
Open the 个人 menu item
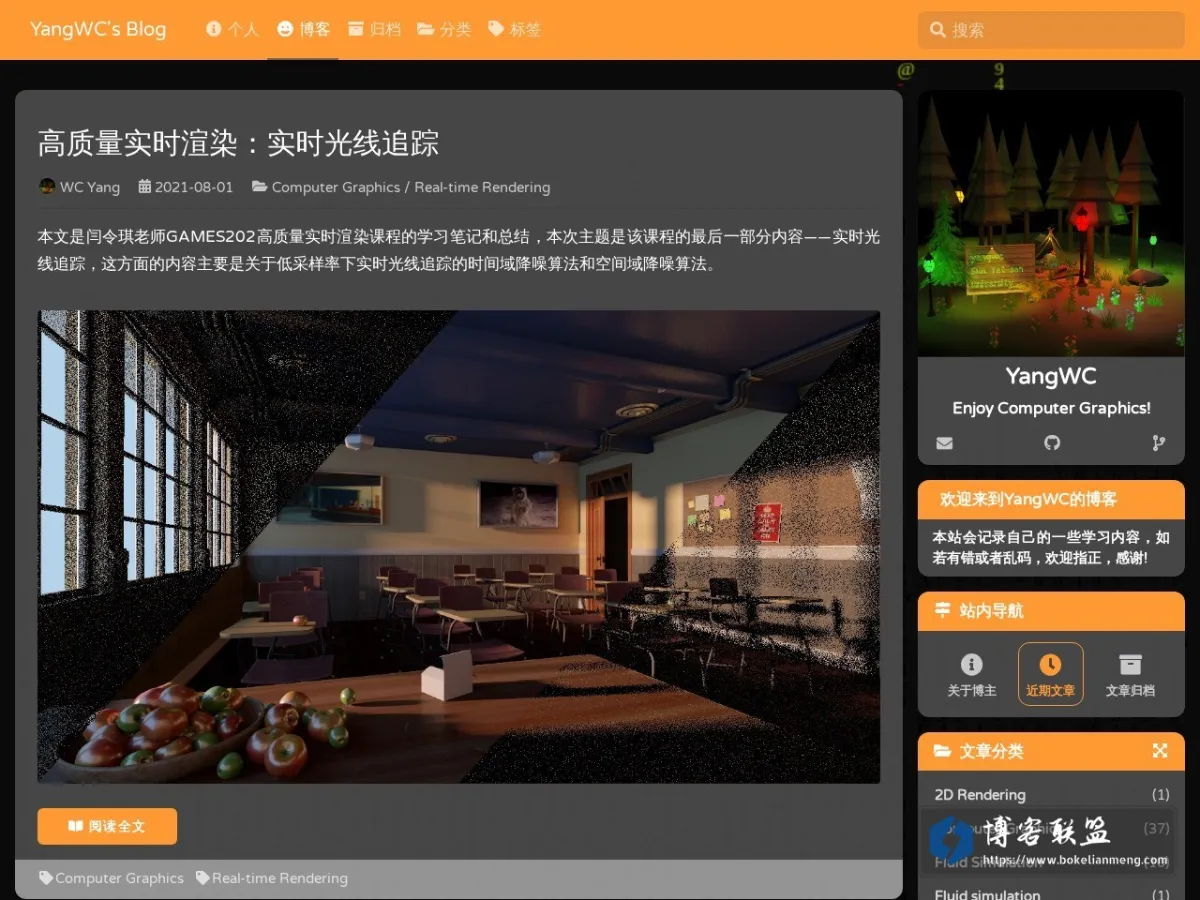pyautogui.click(x=232, y=29)
